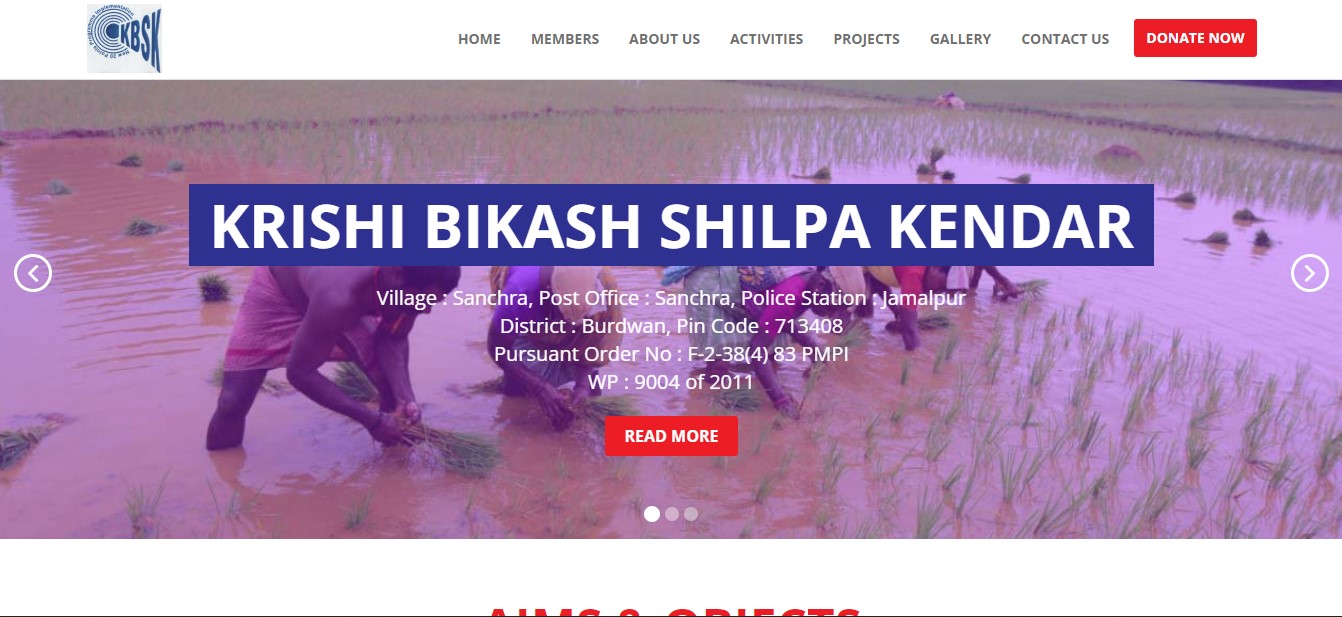1342x617 pixels.
Task: Select the second carousel indicator dot
Action: [672, 514]
